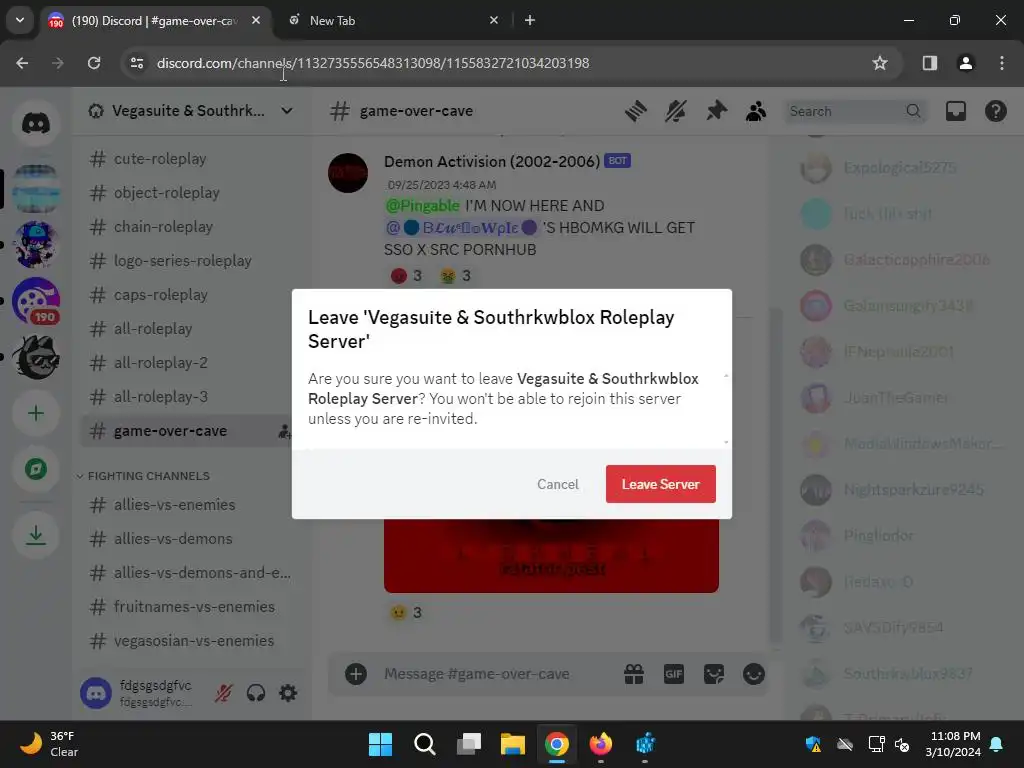Open the Inbox icon
1024x768 pixels.
(955, 111)
